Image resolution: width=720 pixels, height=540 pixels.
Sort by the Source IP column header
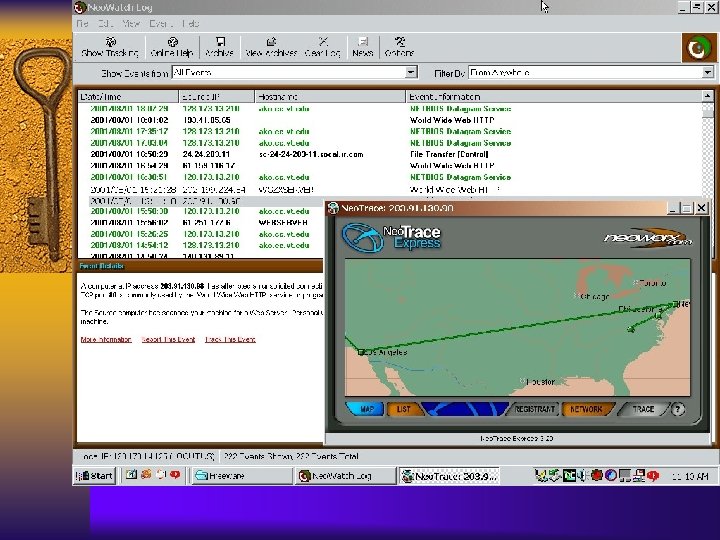(x=217, y=96)
